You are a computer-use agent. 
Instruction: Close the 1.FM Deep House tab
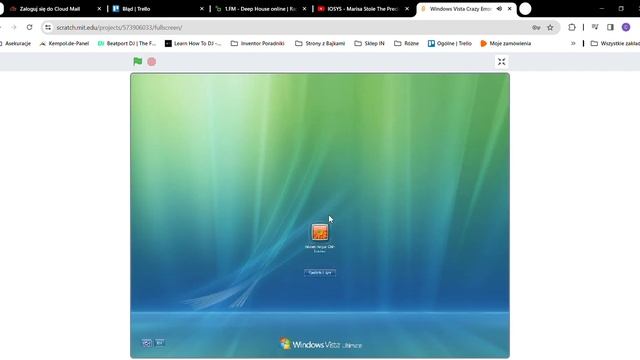[304, 9]
